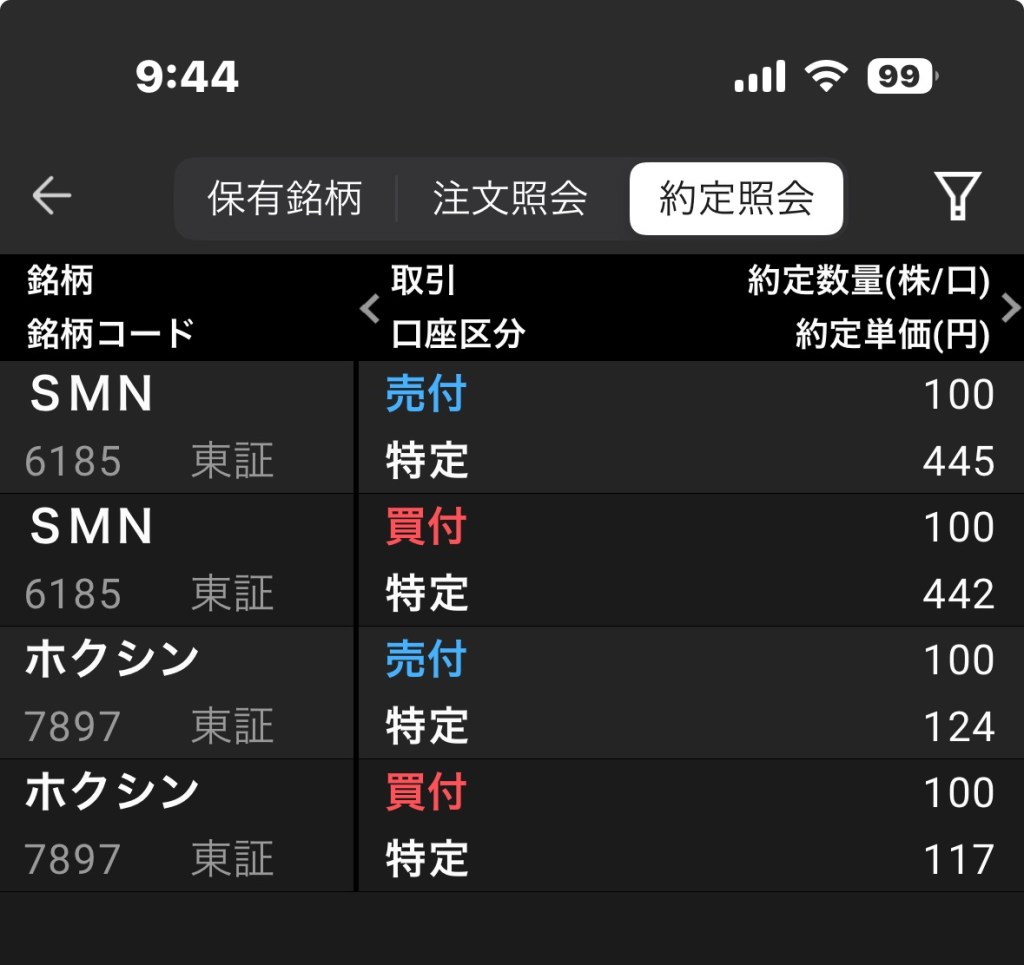Tap the Wi-Fi status icon
Screen dimensions: 1024x965
[x=825, y=77]
